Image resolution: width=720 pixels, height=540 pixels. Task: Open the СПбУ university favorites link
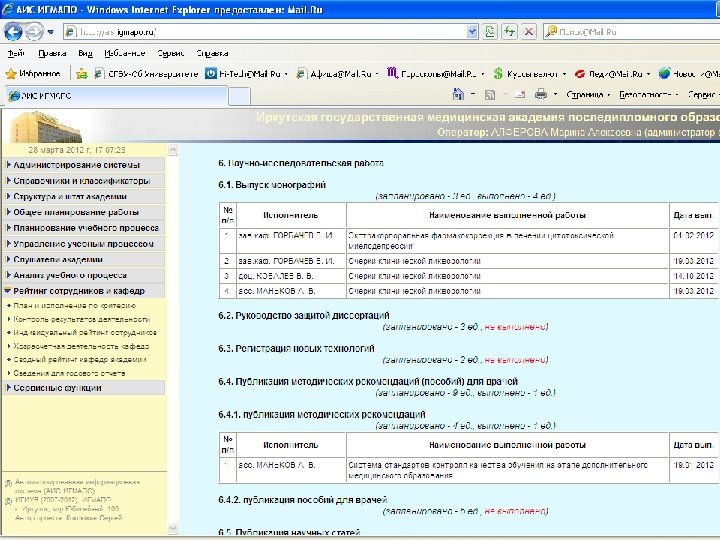(x=146, y=73)
